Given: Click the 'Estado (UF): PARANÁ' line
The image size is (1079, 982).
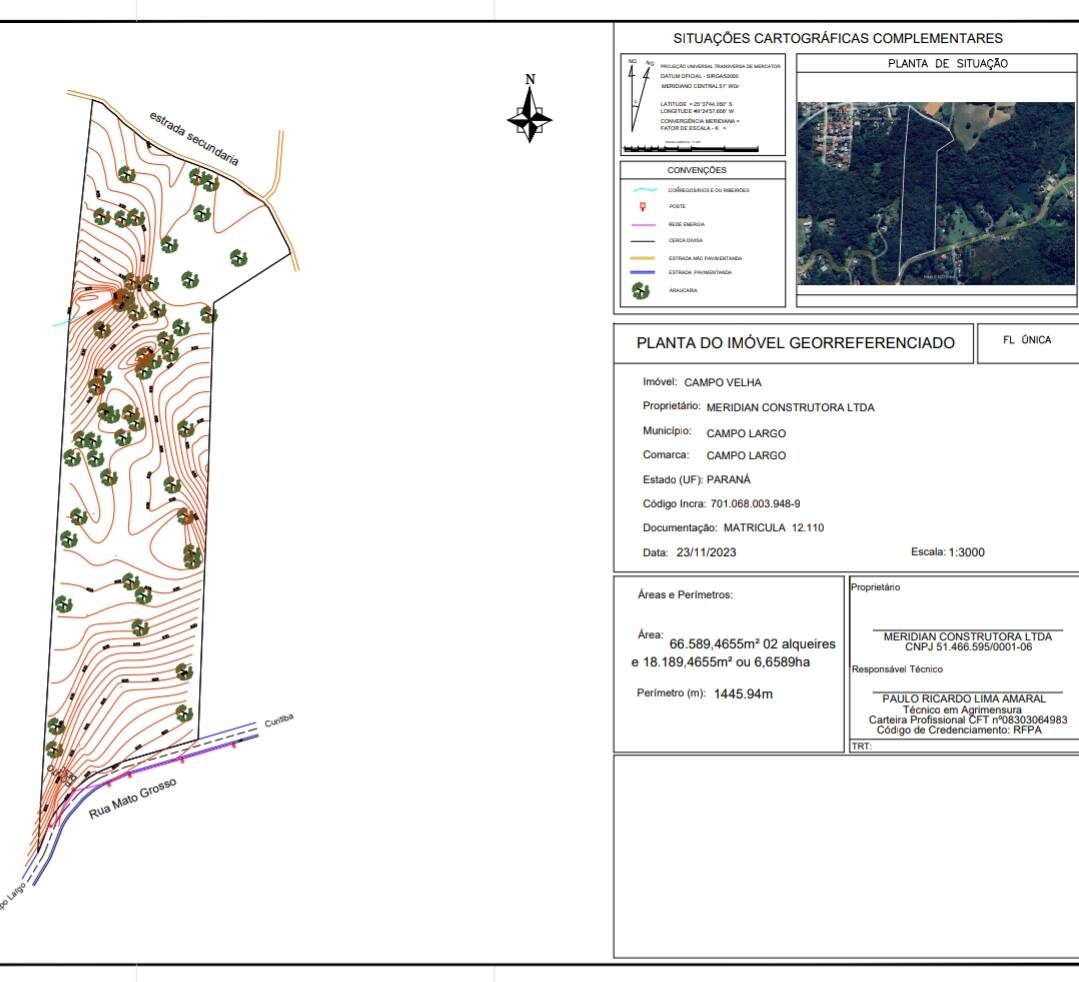Looking at the screenshot, I should tap(696, 480).
